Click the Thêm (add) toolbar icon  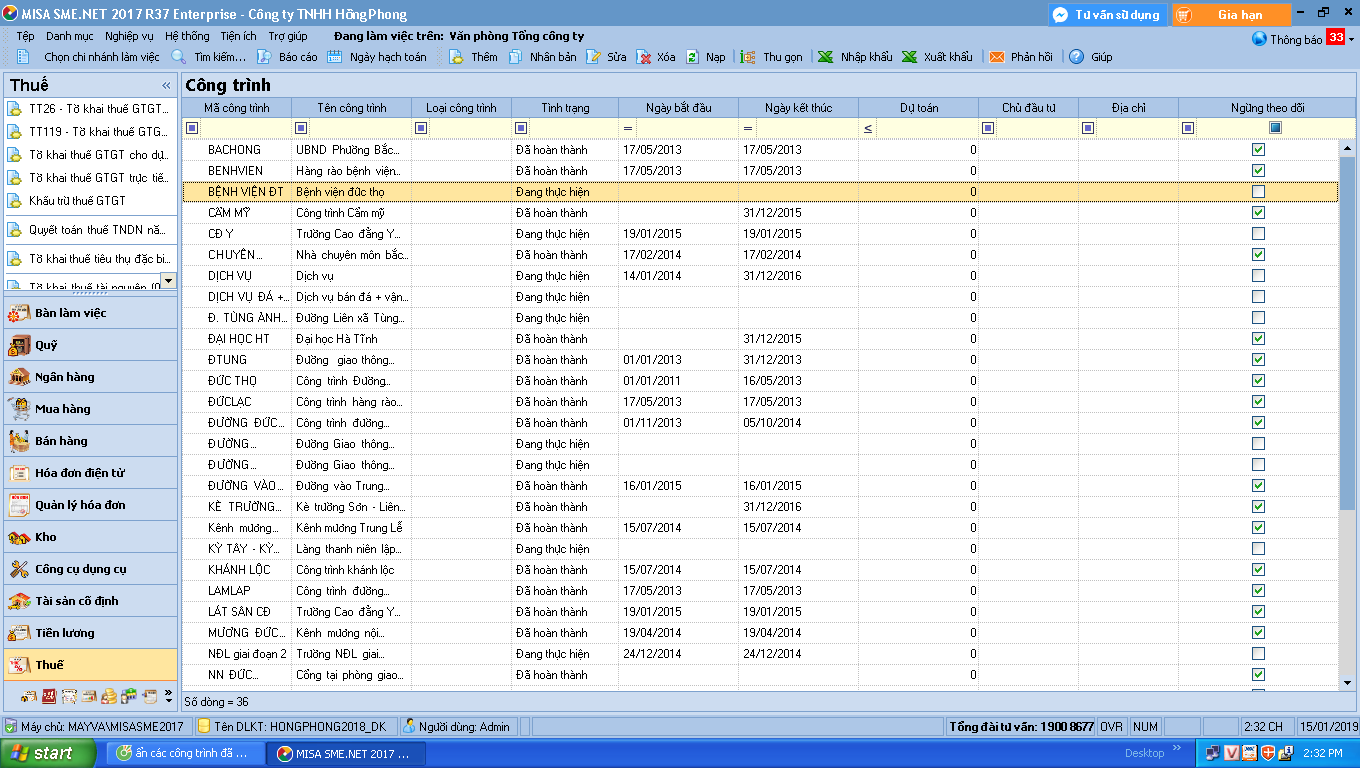click(x=456, y=57)
